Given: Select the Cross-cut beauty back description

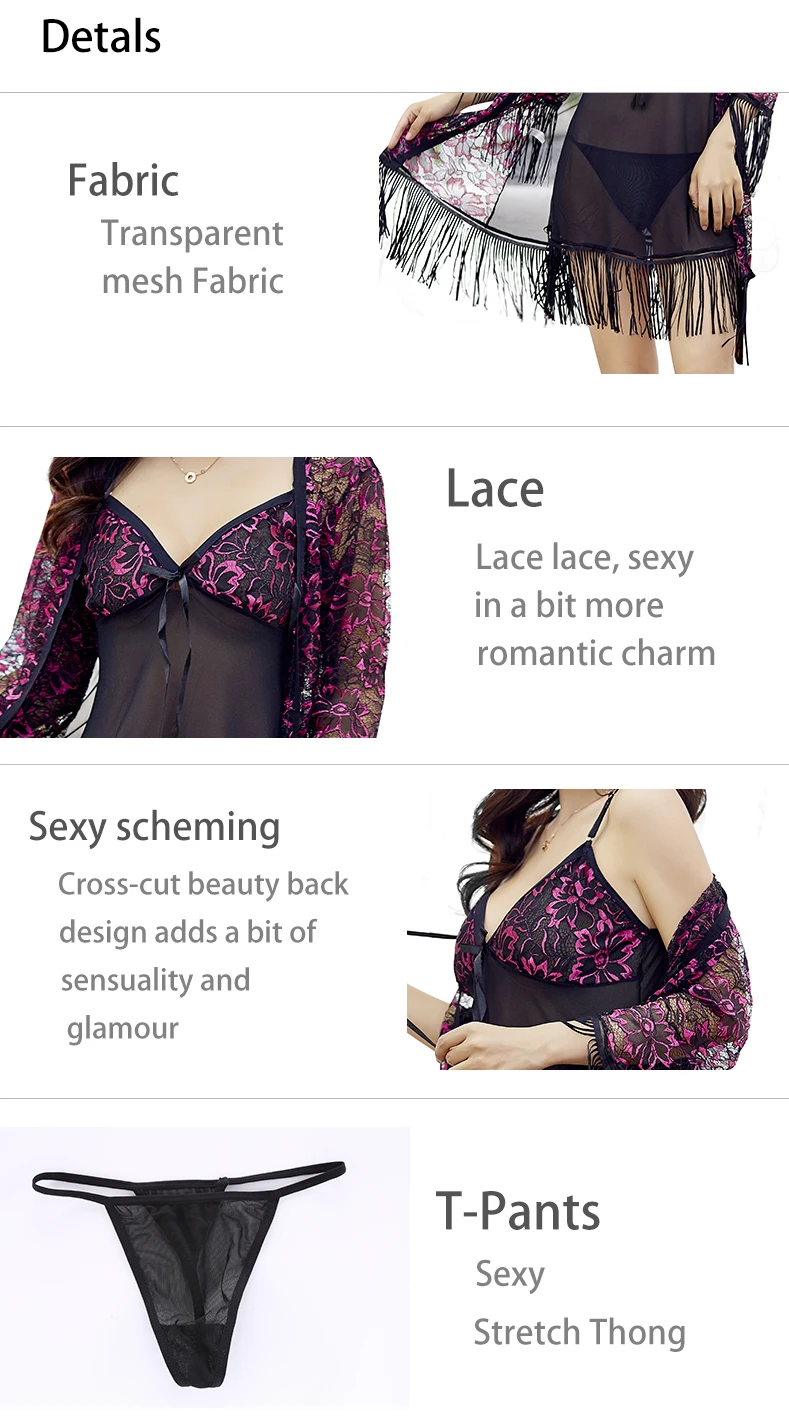Looking at the screenshot, I should 203,956.
